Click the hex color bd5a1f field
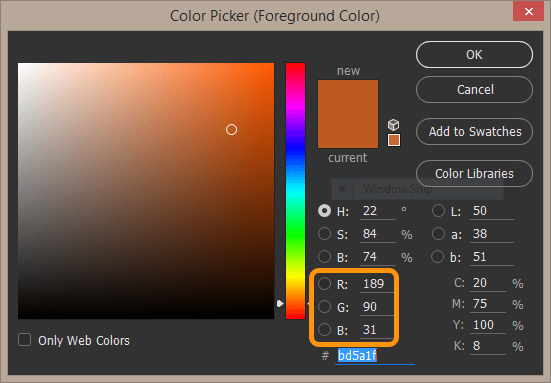551x383 pixels. [375, 356]
